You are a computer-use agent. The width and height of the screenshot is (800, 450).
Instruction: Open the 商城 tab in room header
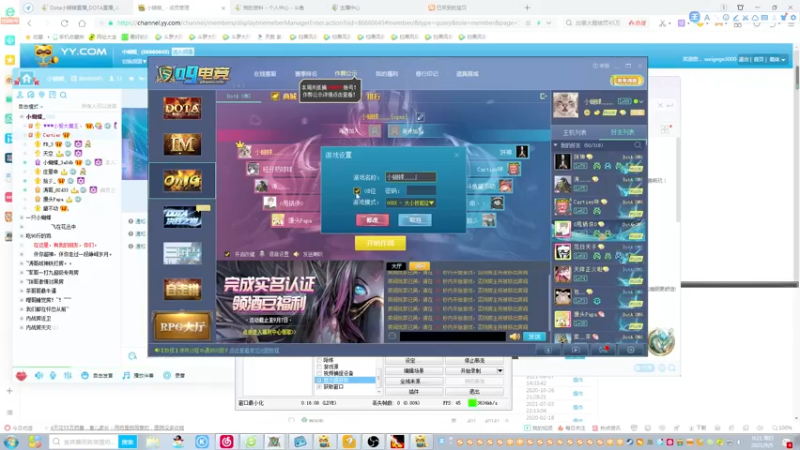tap(284, 96)
